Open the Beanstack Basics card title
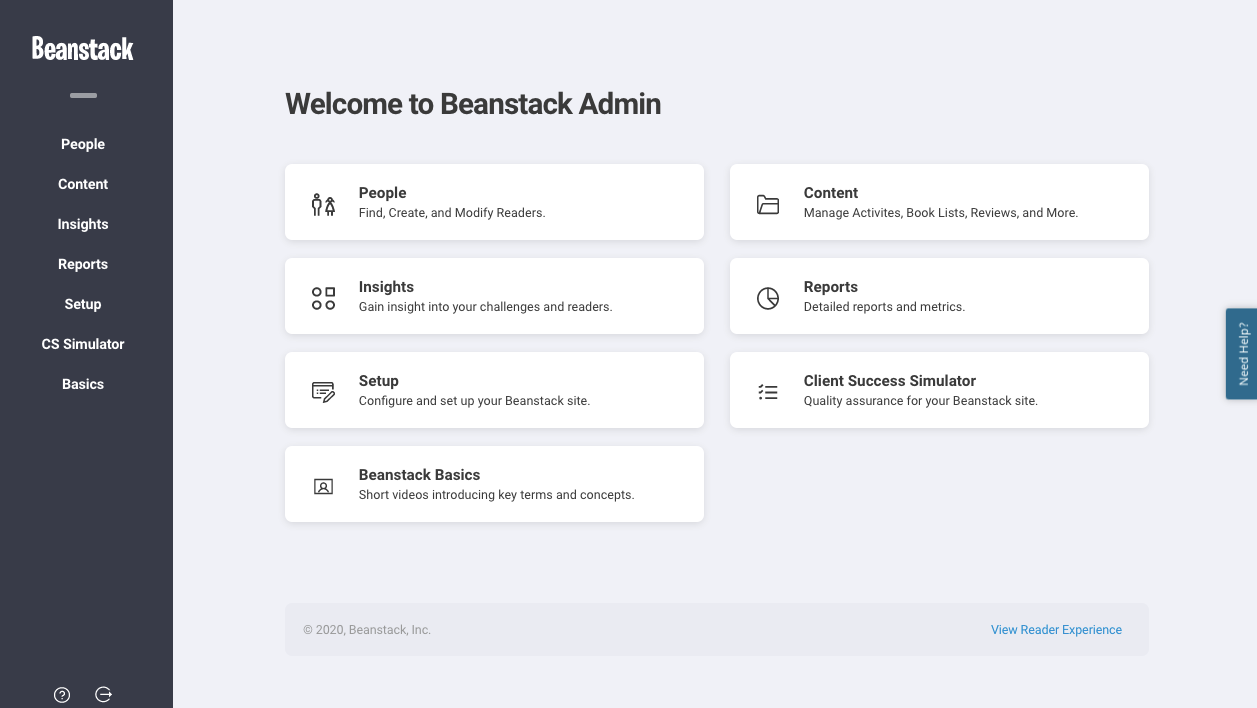The height and width of the screenshot is (708, 1257). click(x=420, y=475)
